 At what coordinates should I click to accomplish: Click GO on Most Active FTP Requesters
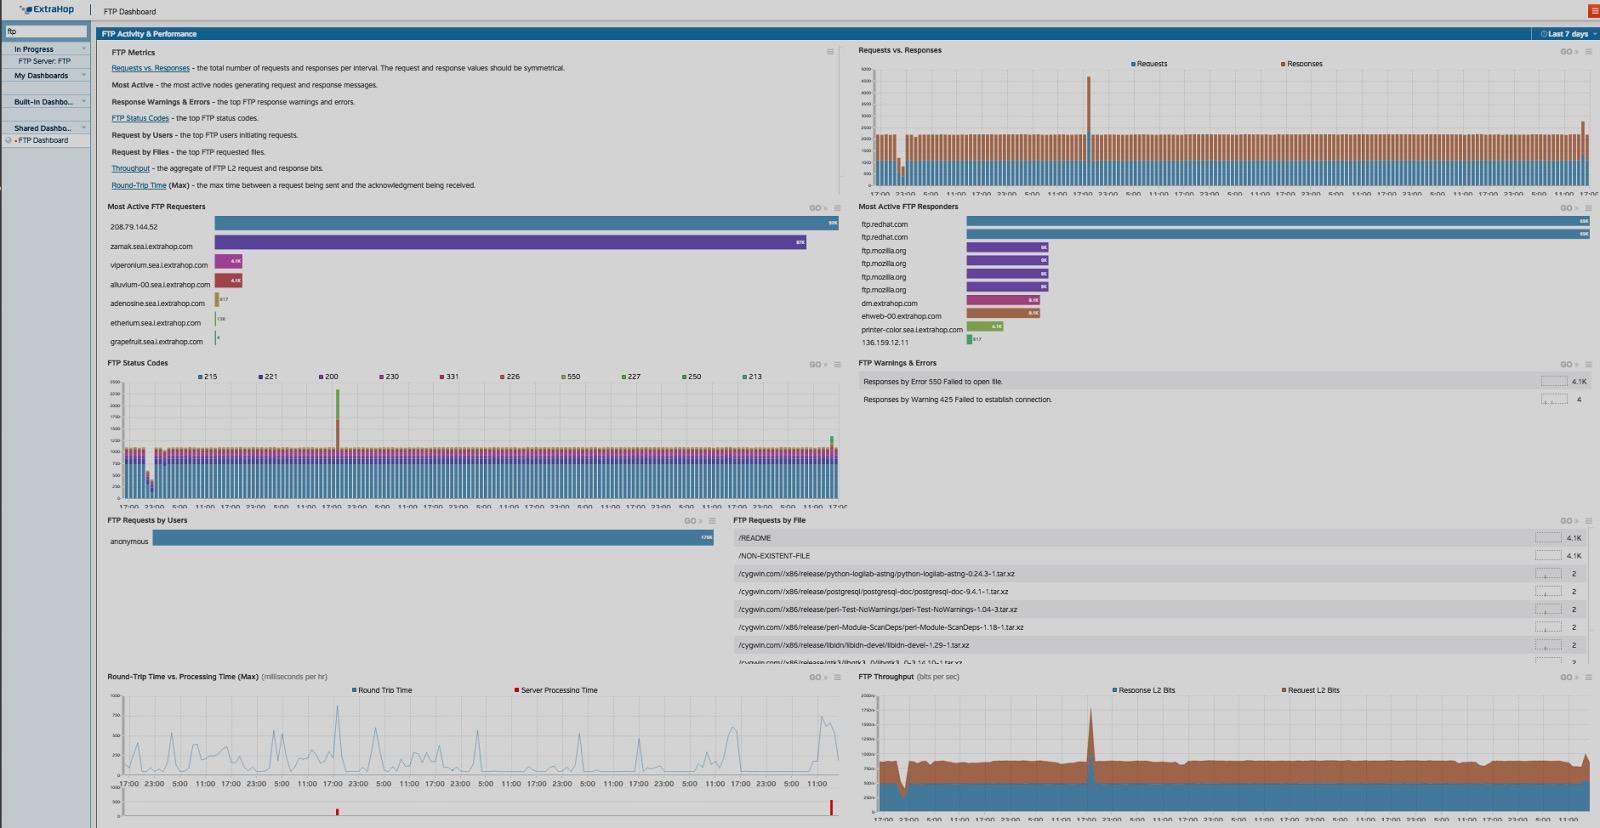[x=817, y=208]
